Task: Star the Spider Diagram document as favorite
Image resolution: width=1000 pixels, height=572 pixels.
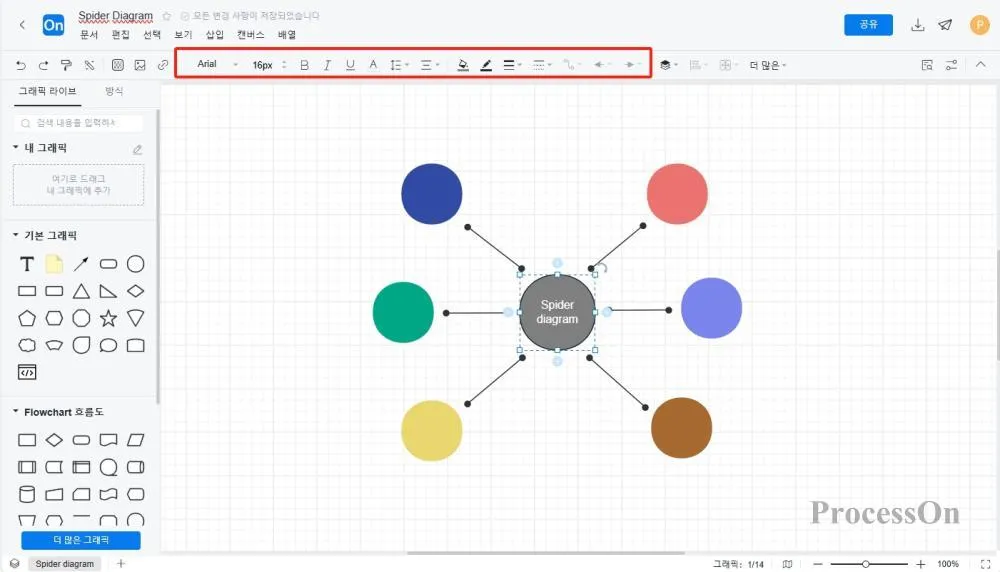Action: tap(166, 16)
